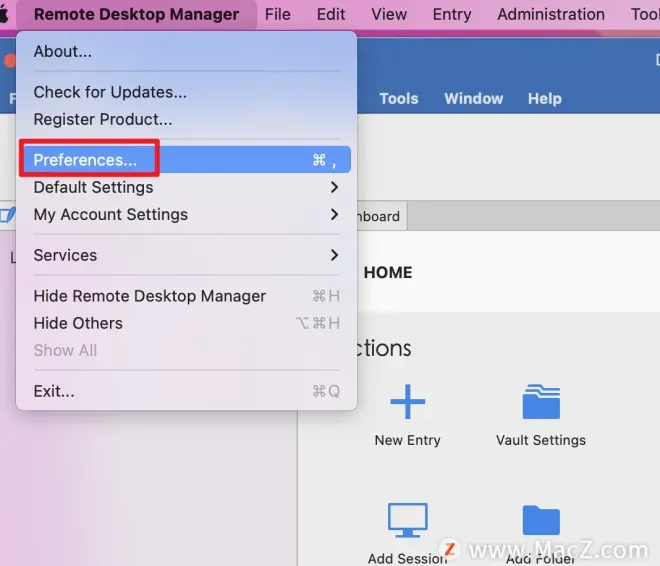Open Window tab in app window
This screenshot has height=566, width=660.
[474, 98]
